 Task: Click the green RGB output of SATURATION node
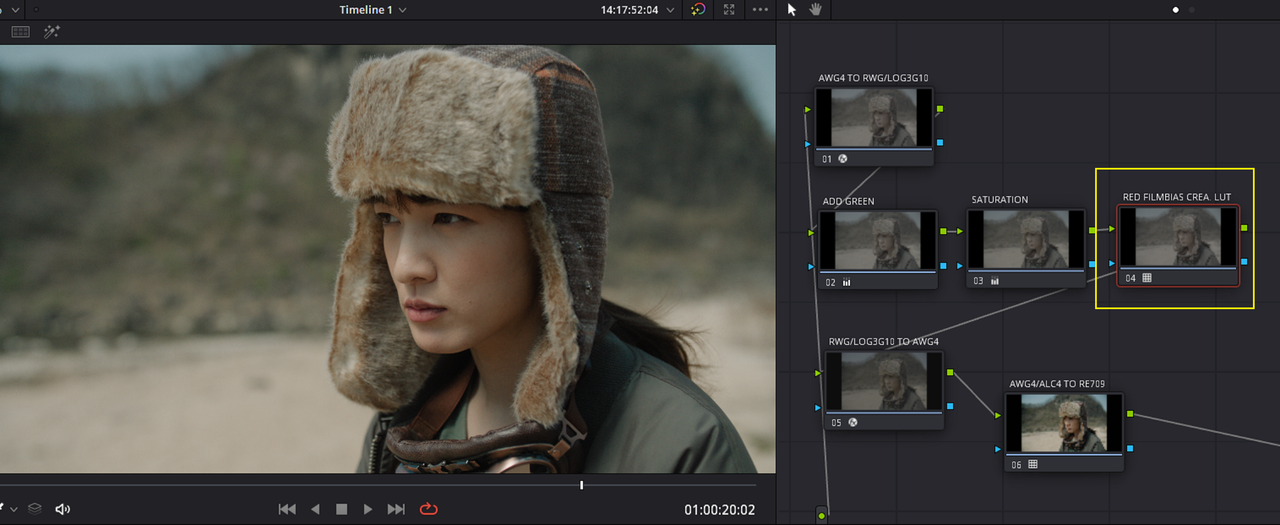coord(1093,231)
